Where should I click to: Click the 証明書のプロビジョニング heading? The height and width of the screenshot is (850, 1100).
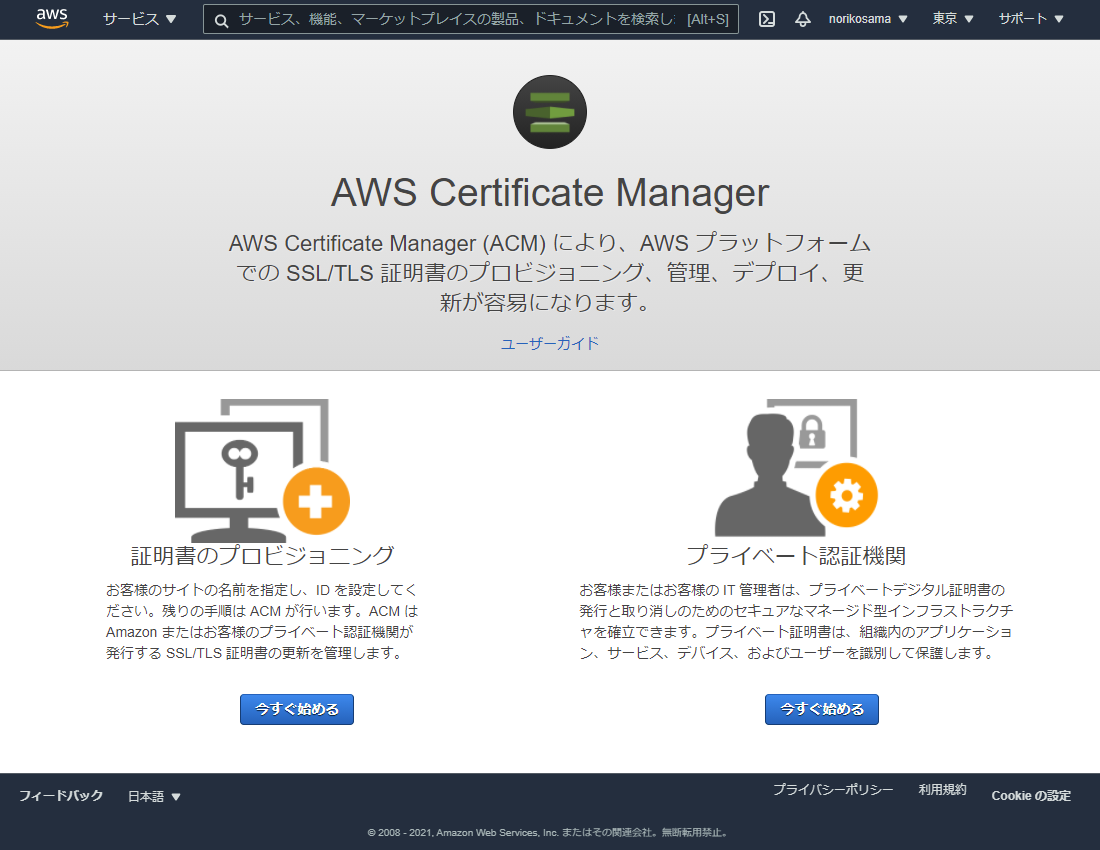pos(262,555)
